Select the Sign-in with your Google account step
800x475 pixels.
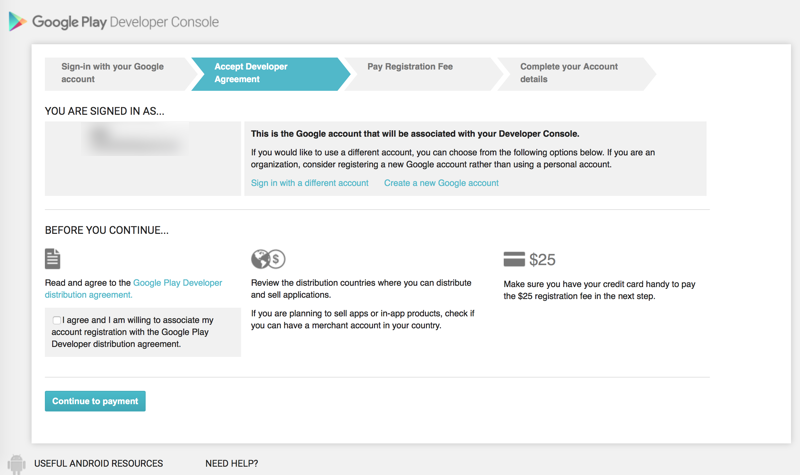(112, 73)
